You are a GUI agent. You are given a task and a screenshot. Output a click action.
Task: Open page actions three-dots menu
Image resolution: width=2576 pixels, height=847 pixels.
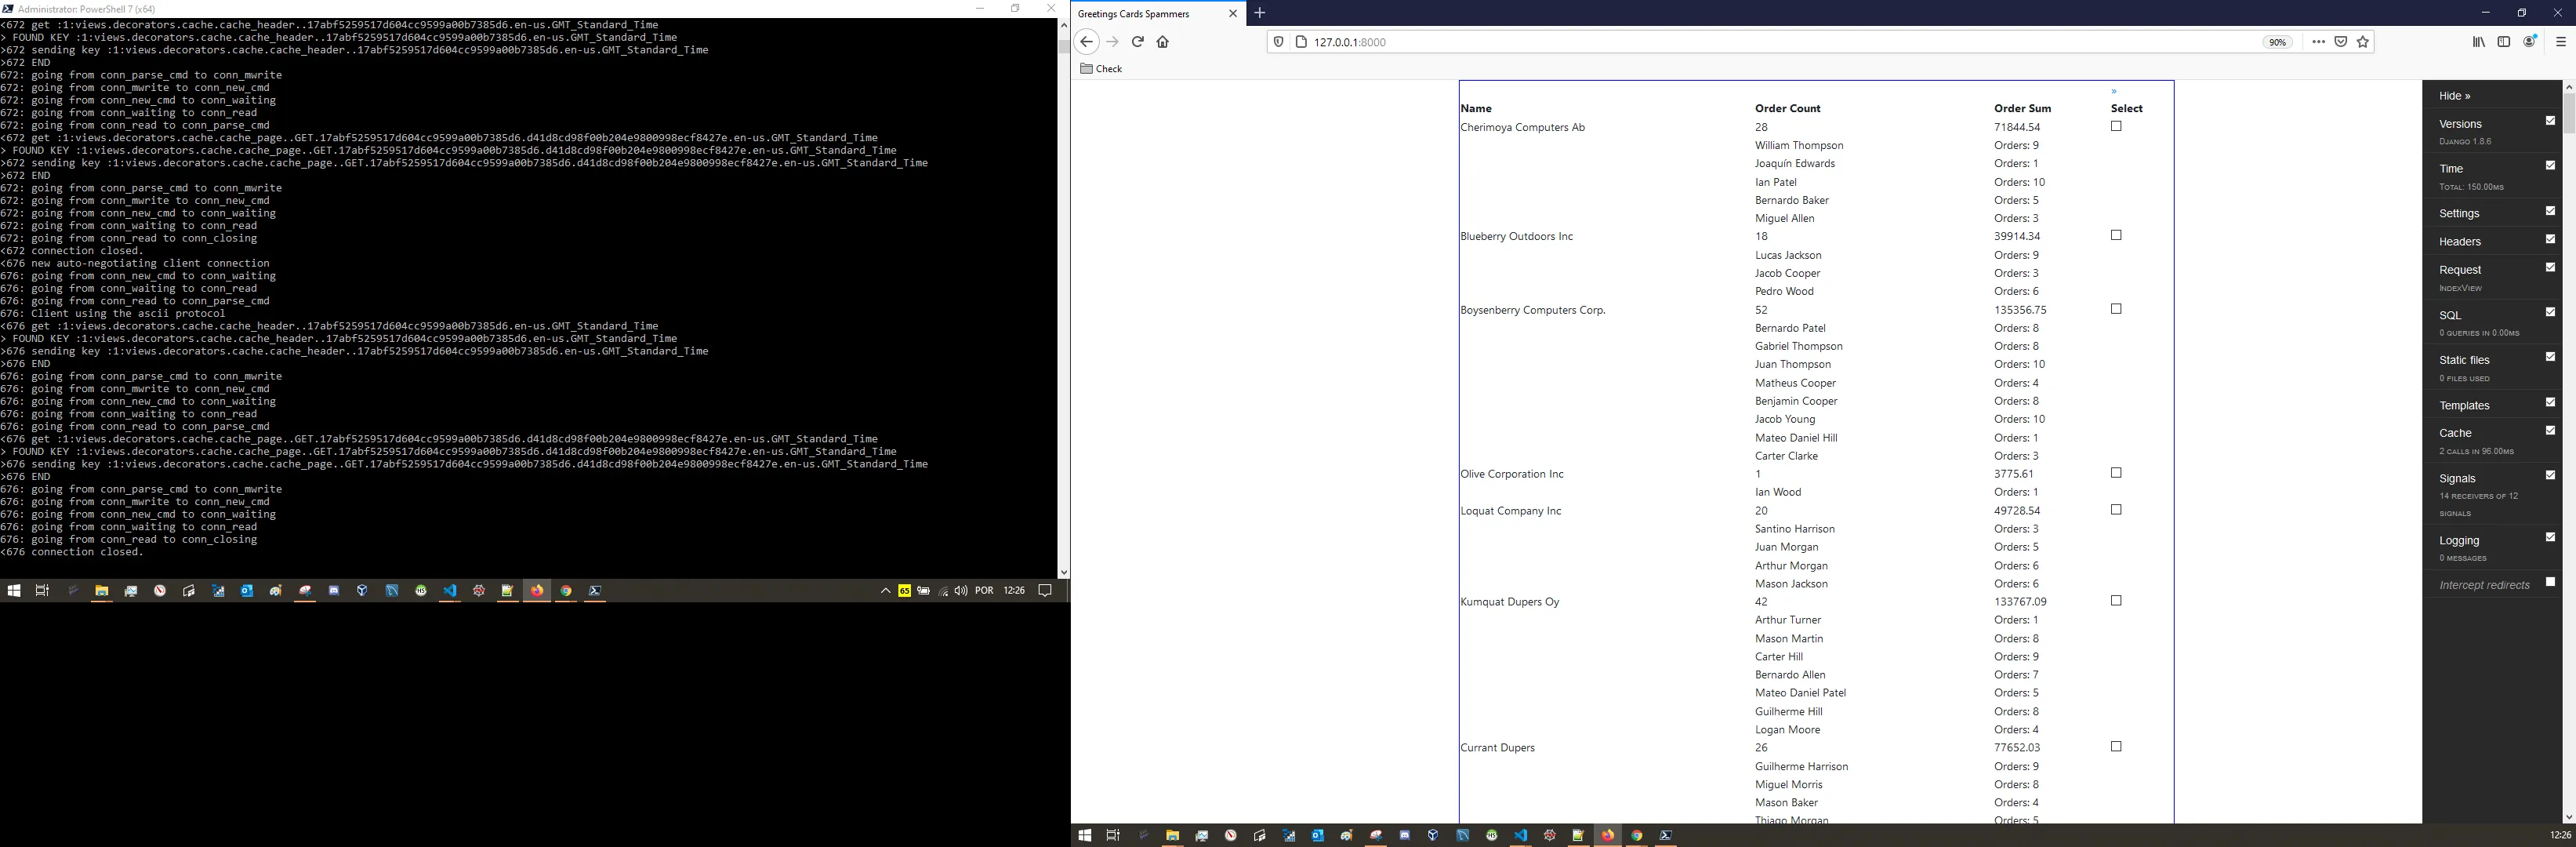pos(2318,42)
